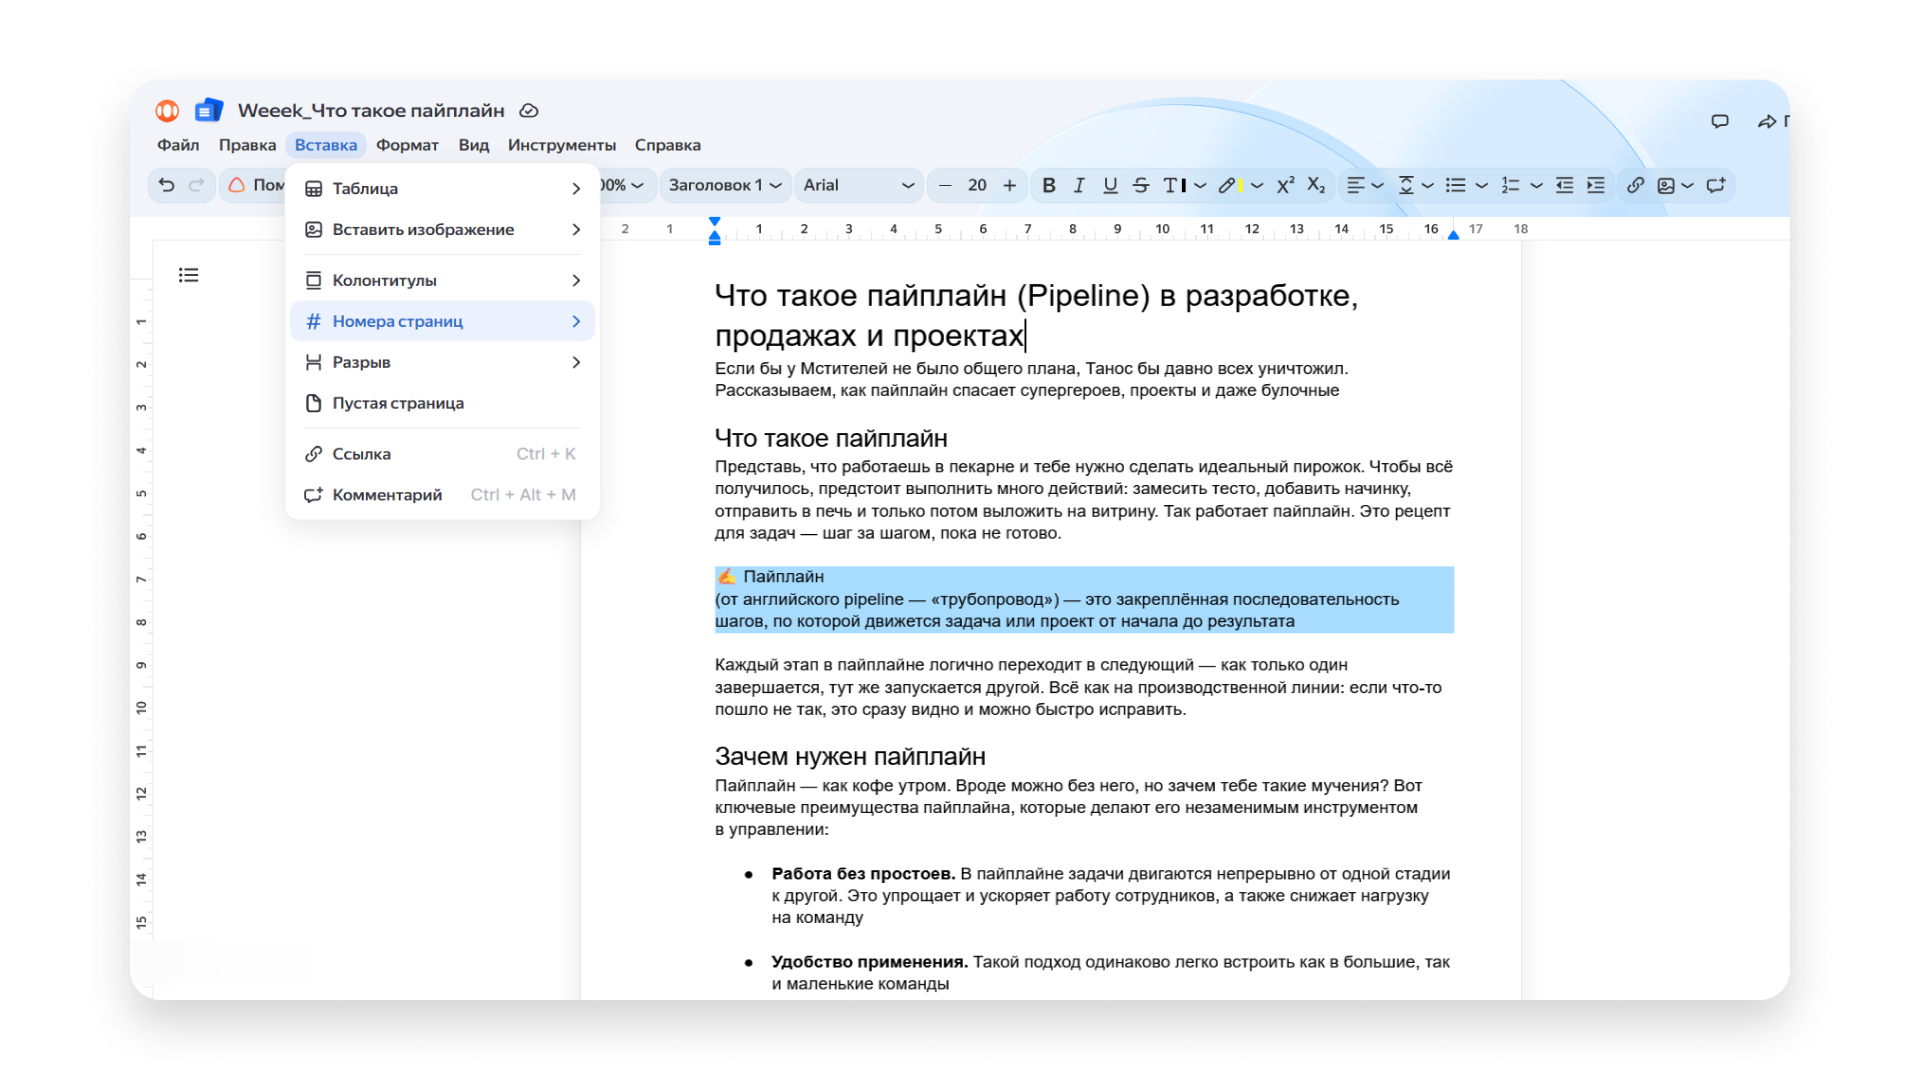Toggle strikethrough formatting
The image size is (1920, 1080).
click(x=1141, y=185)
